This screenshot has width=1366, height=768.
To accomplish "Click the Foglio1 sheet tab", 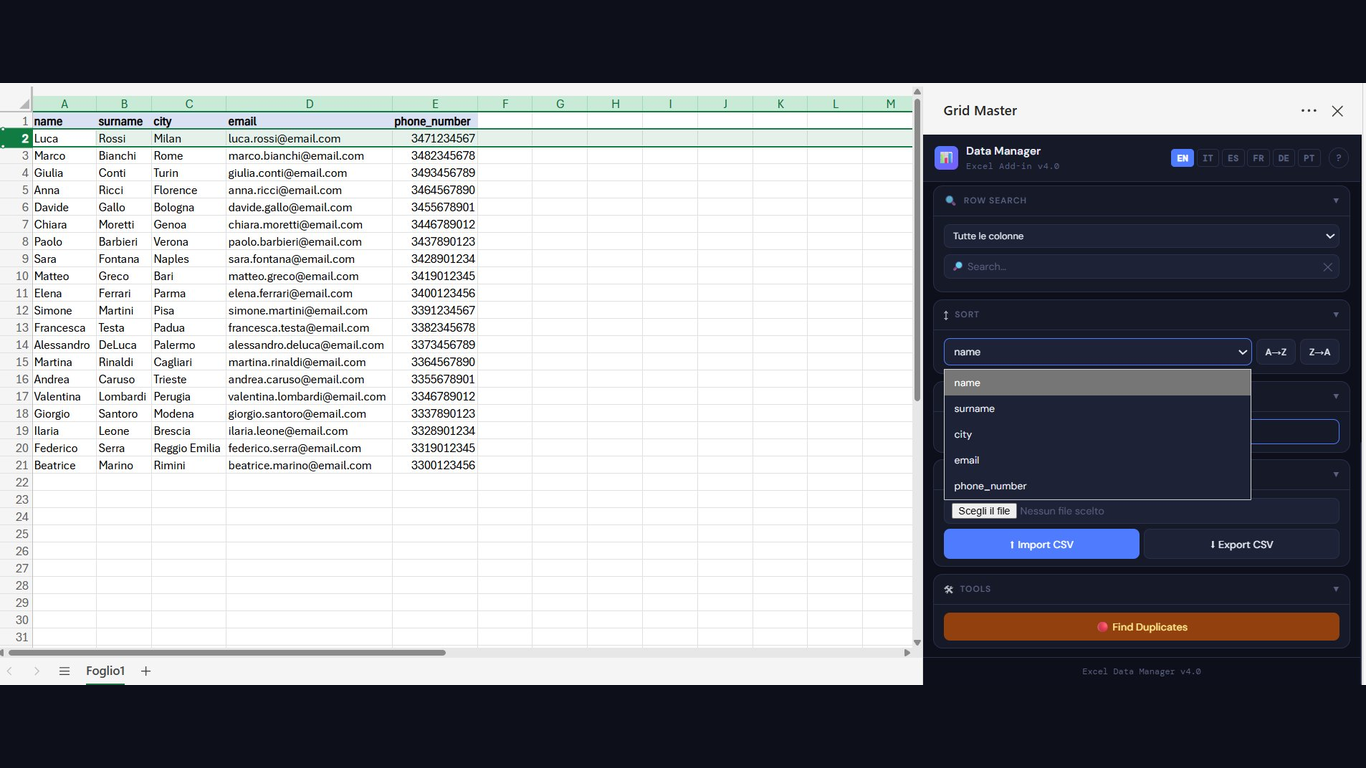I will 105,670.
